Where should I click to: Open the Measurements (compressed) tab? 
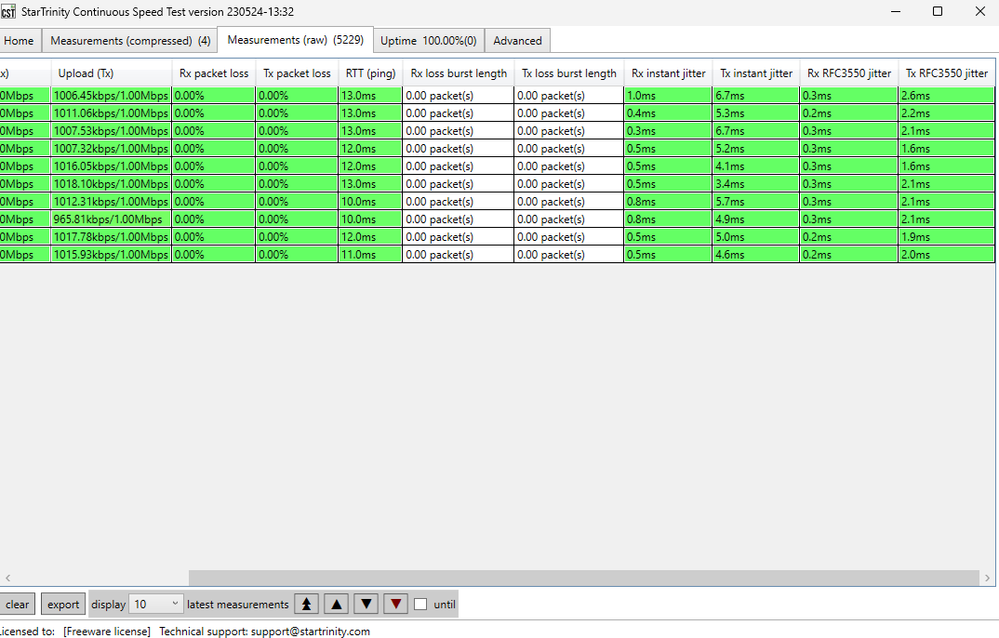(x=130, y=41)
